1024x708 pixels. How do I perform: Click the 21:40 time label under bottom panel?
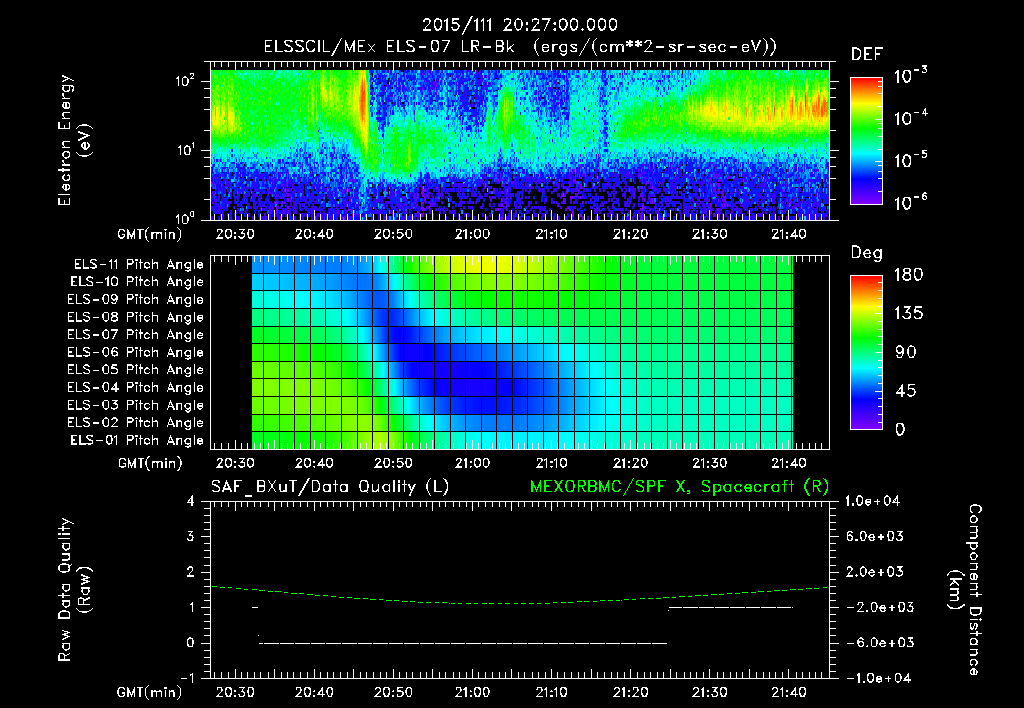click(x=788, y=692)
